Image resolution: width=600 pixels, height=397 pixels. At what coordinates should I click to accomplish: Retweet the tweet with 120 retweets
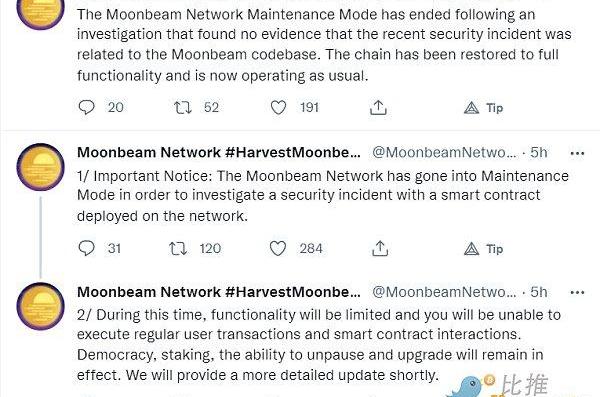point(178,248)
